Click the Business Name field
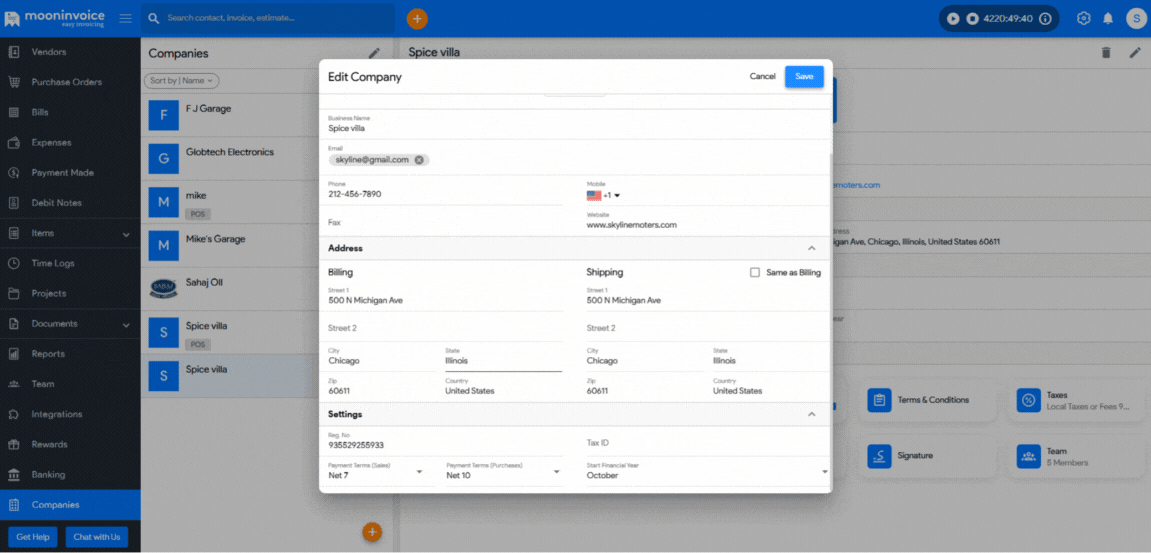The height and width of the screenshot is (553, 1151). (x=576, y=124)
